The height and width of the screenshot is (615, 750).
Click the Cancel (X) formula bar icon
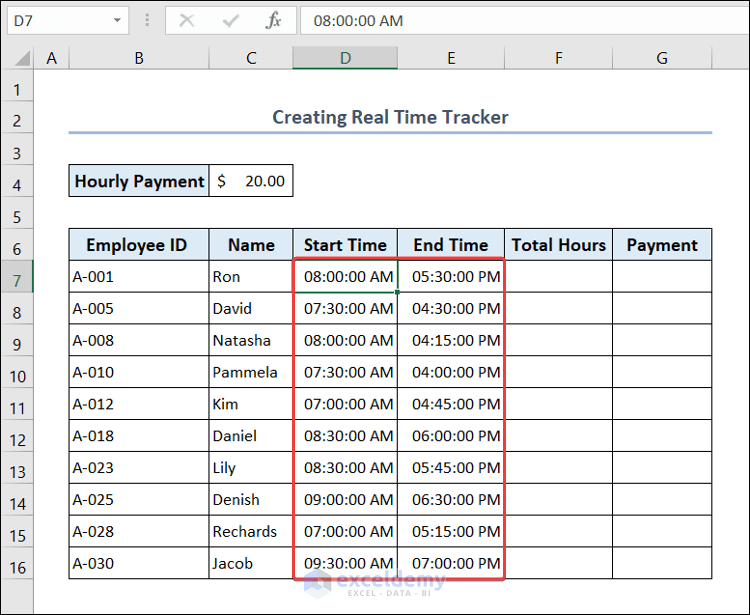coord(187,21)
